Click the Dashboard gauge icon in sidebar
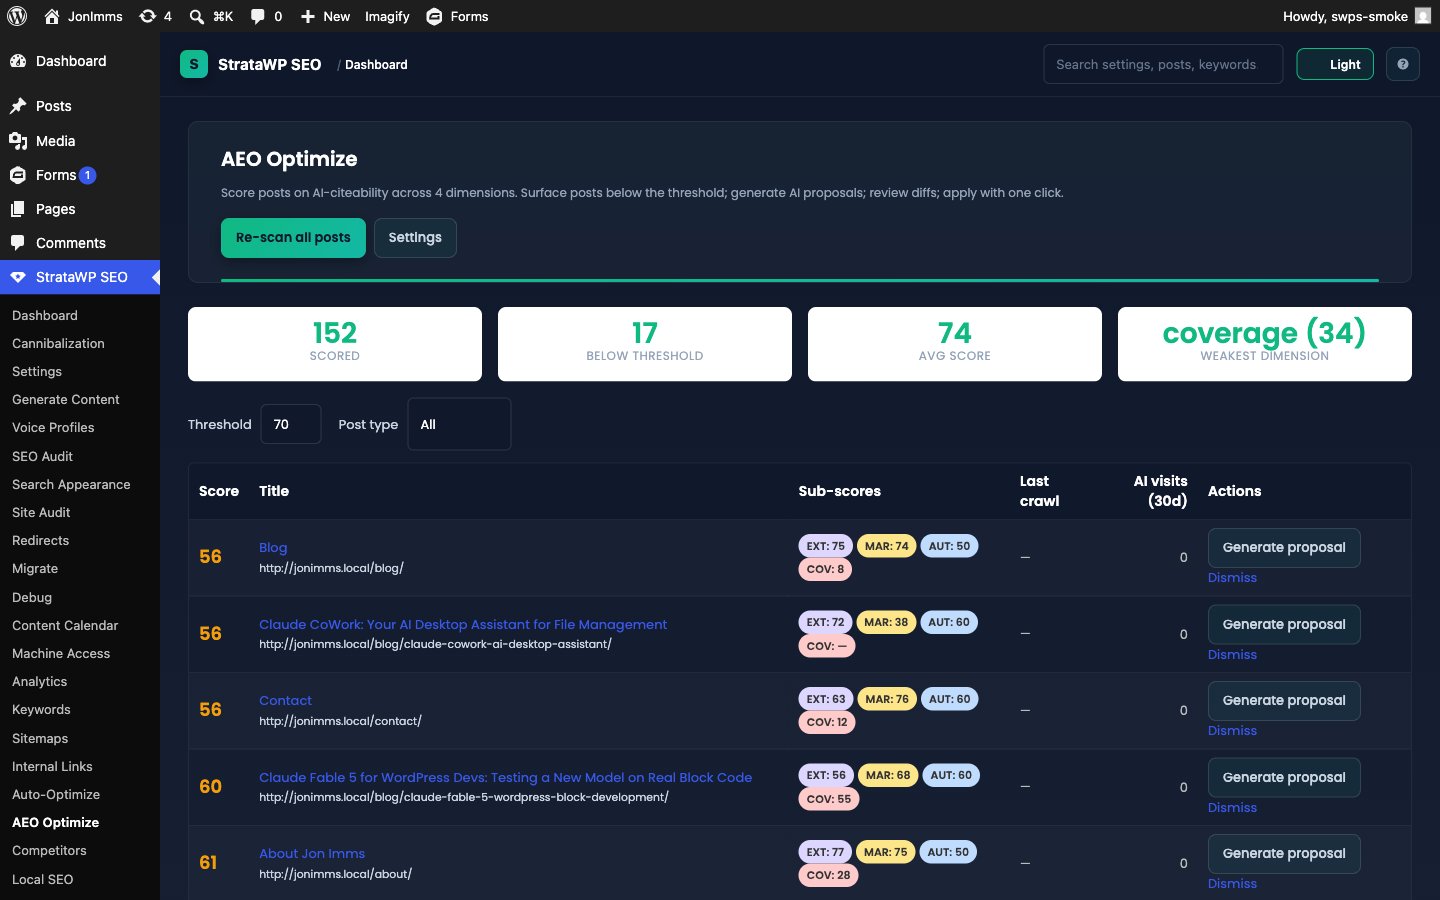Viewport: 1440px width, 900px height. (x=18, y=61)
